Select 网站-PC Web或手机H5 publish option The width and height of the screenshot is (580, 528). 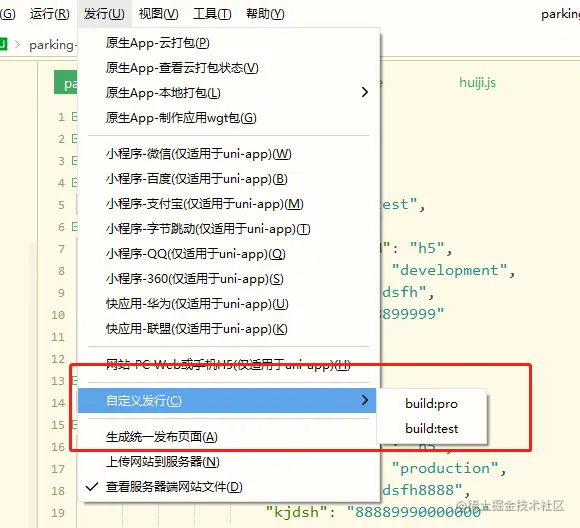pyautogui.click(x=229, y=365)
